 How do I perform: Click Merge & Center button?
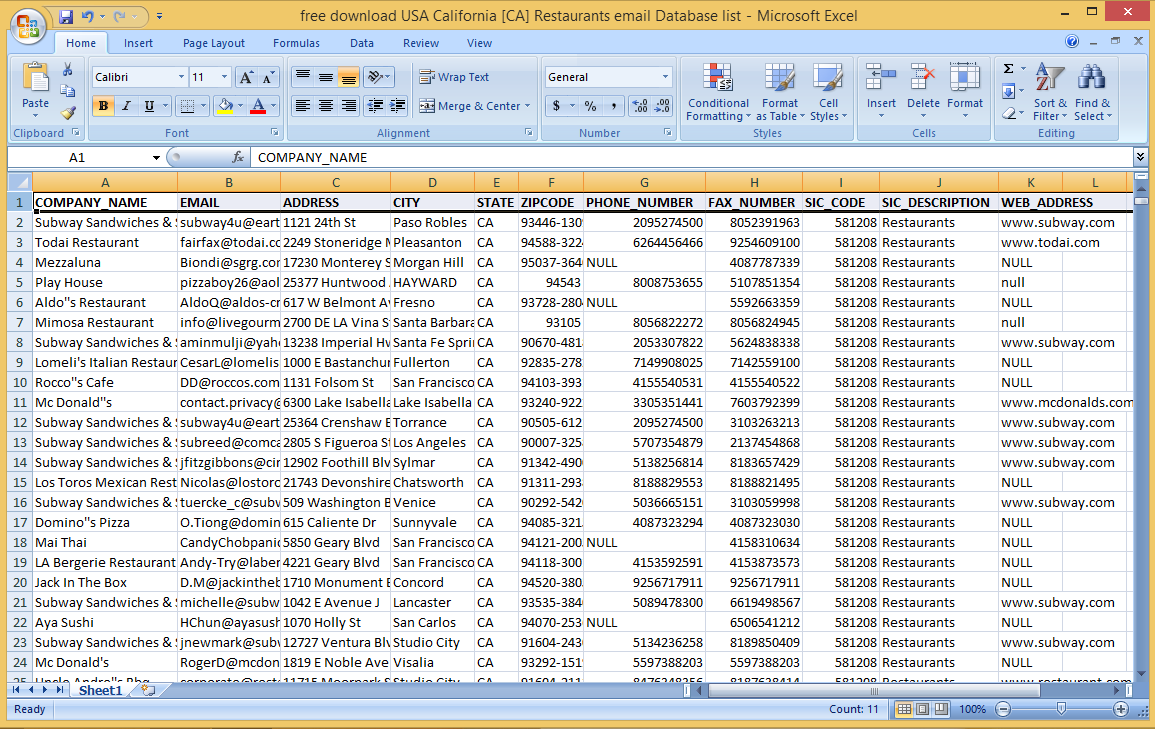(x=470, y=106)
